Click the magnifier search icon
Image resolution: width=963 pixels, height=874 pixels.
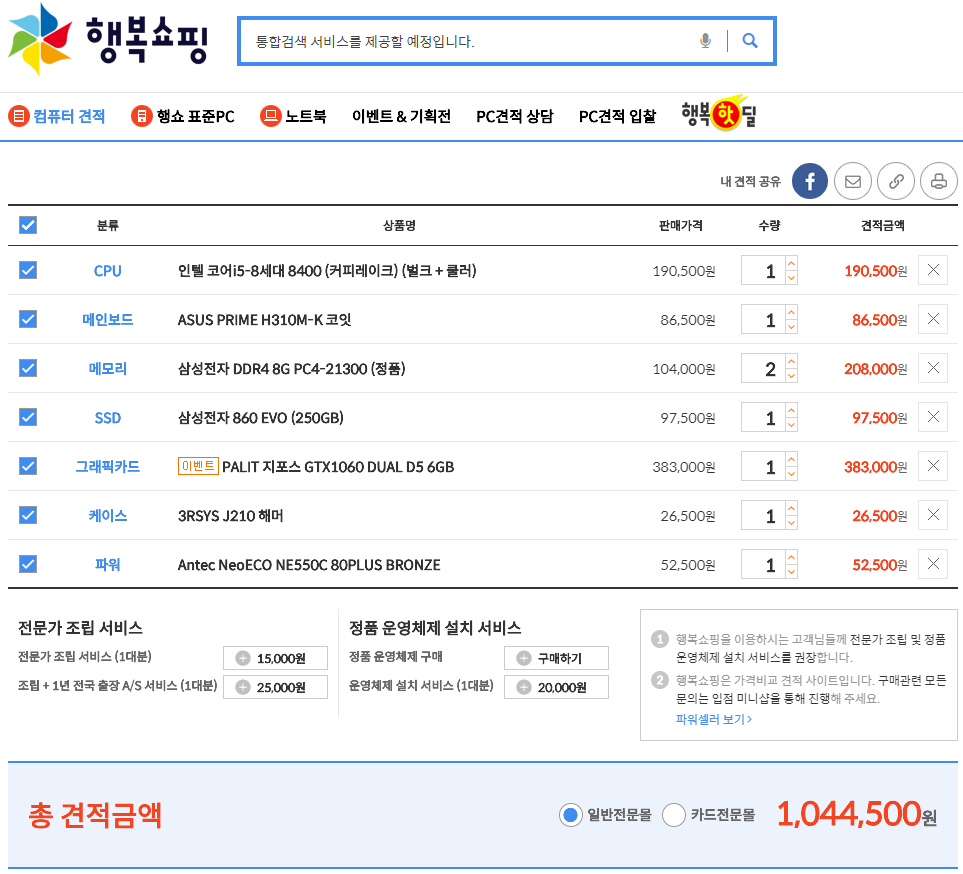click(750, 41)
